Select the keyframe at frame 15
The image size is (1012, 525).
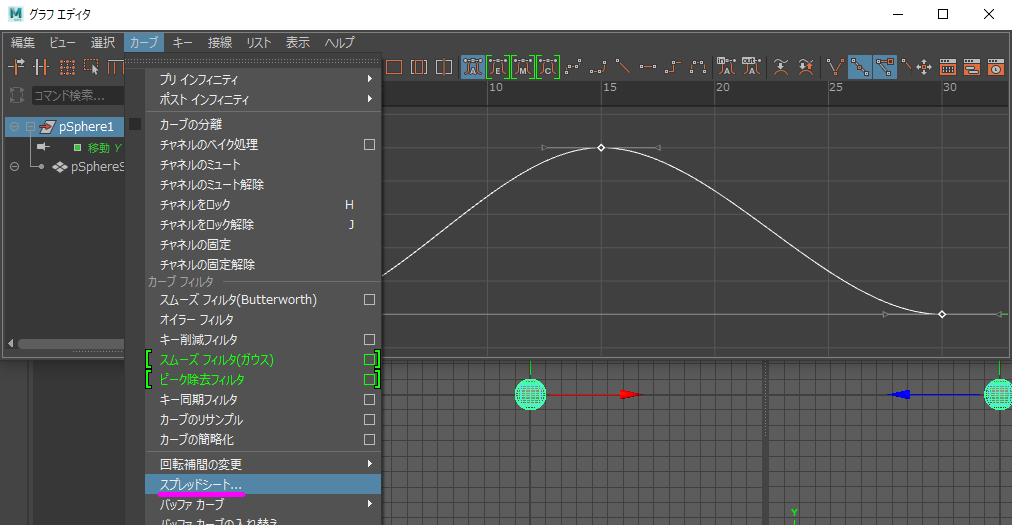[601, 148]
